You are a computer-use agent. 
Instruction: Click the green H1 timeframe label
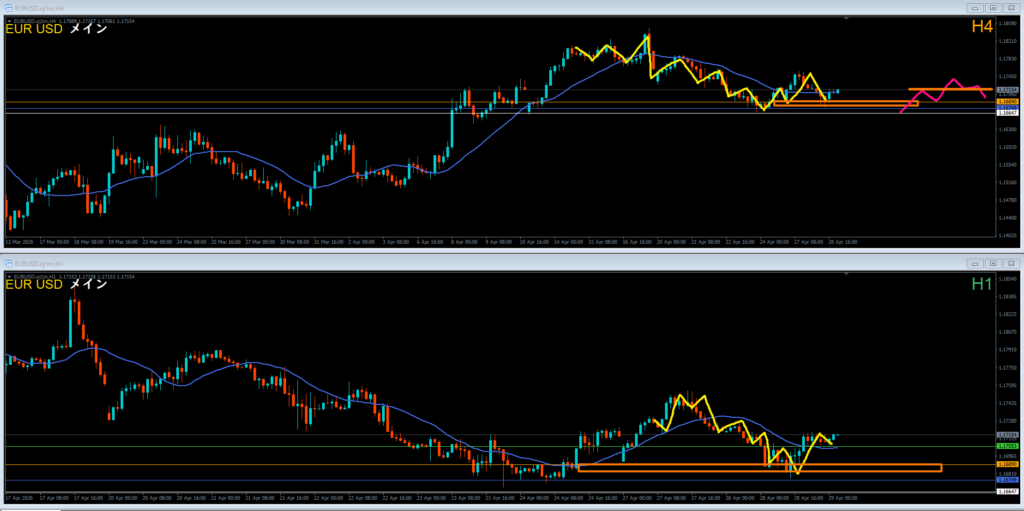click(982, 283)
